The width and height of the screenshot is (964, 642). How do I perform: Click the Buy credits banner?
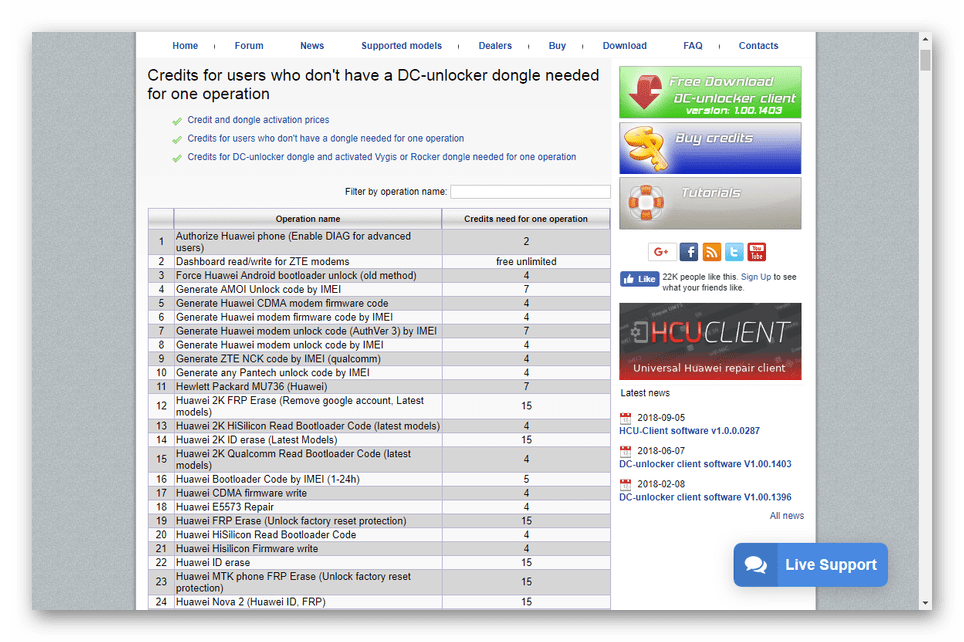(x=710, y=148)
